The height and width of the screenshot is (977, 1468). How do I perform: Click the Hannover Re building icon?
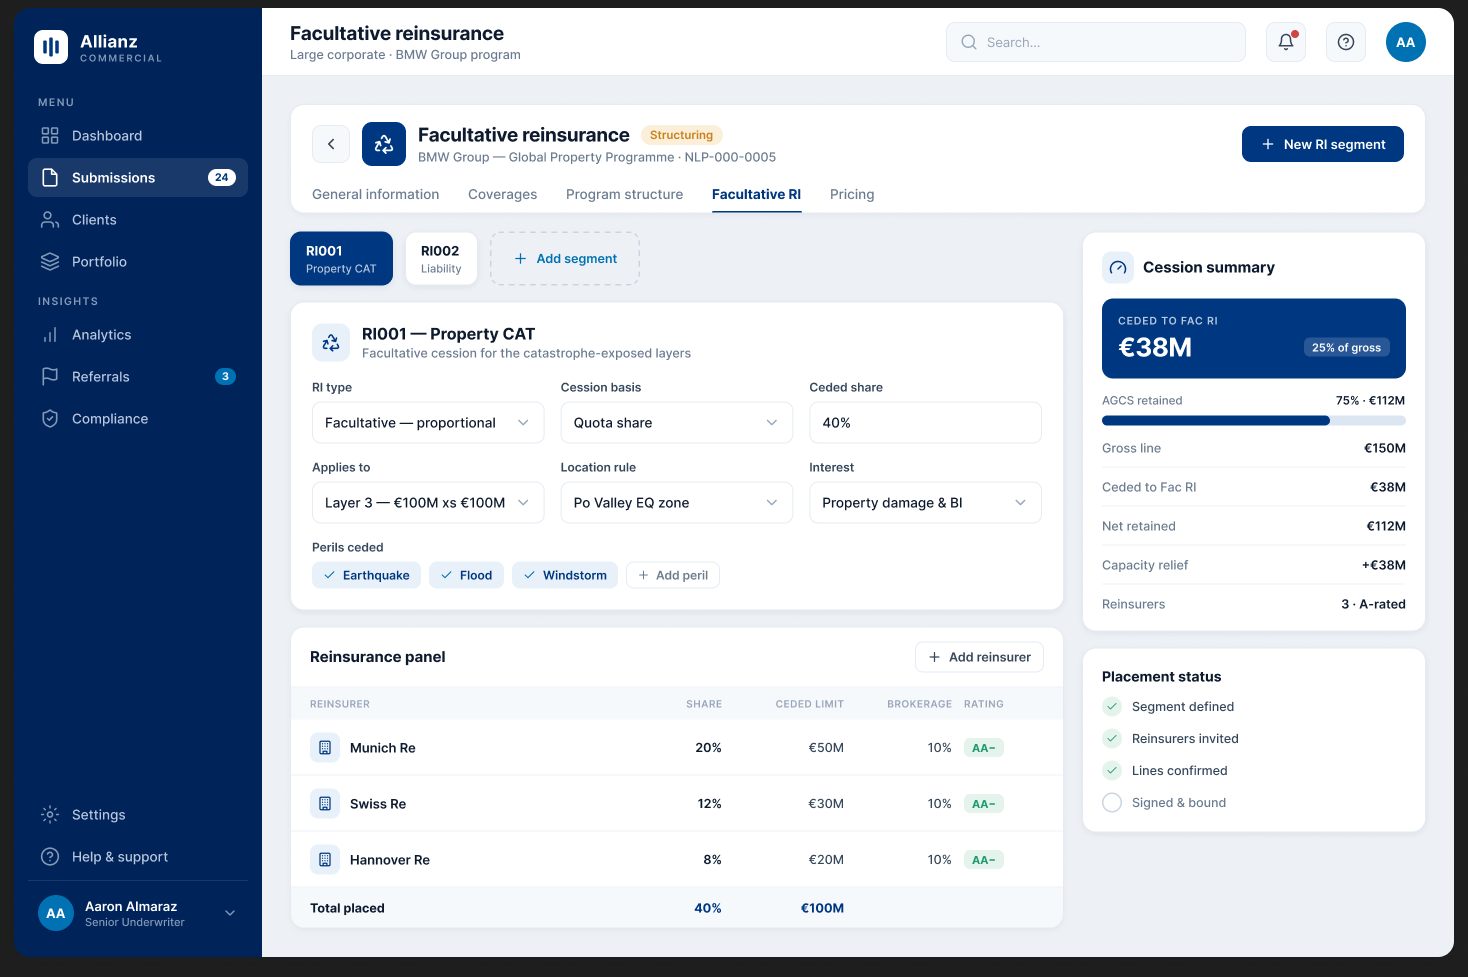click(325, 860)
